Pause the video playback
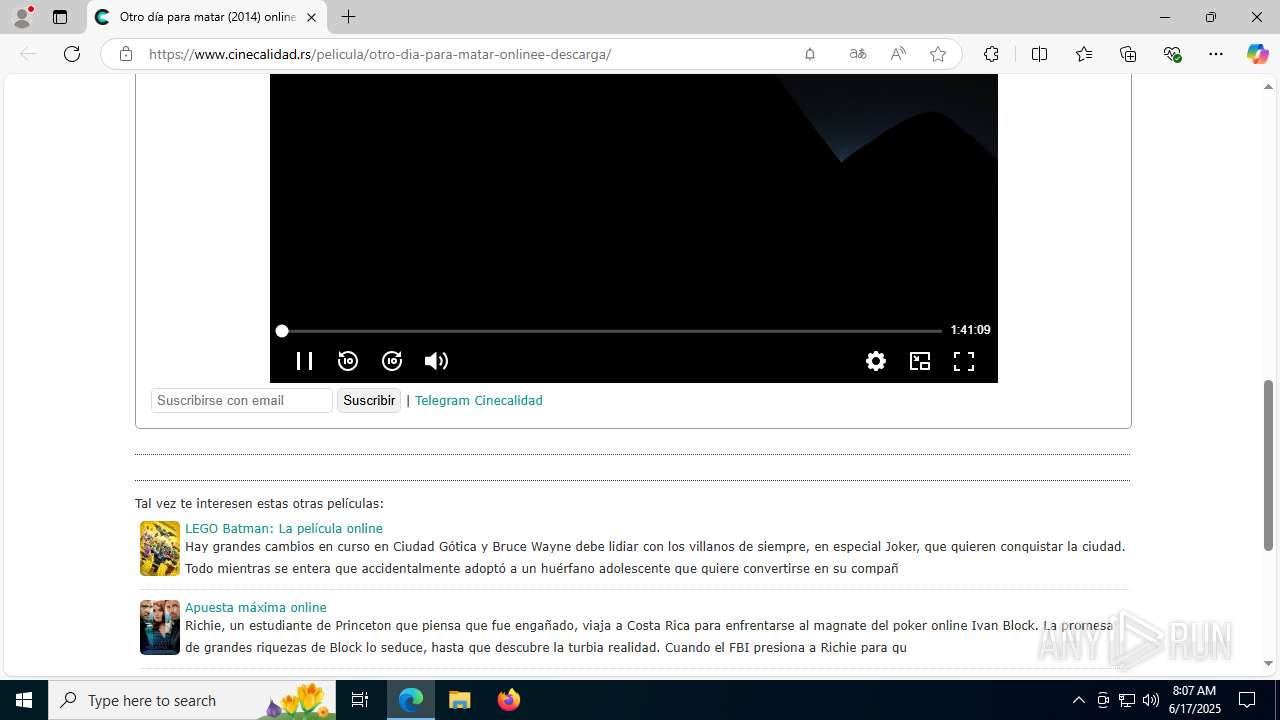Image resolution: width=1280 pixels, height=720 pixels. click(x=304, y=361)
